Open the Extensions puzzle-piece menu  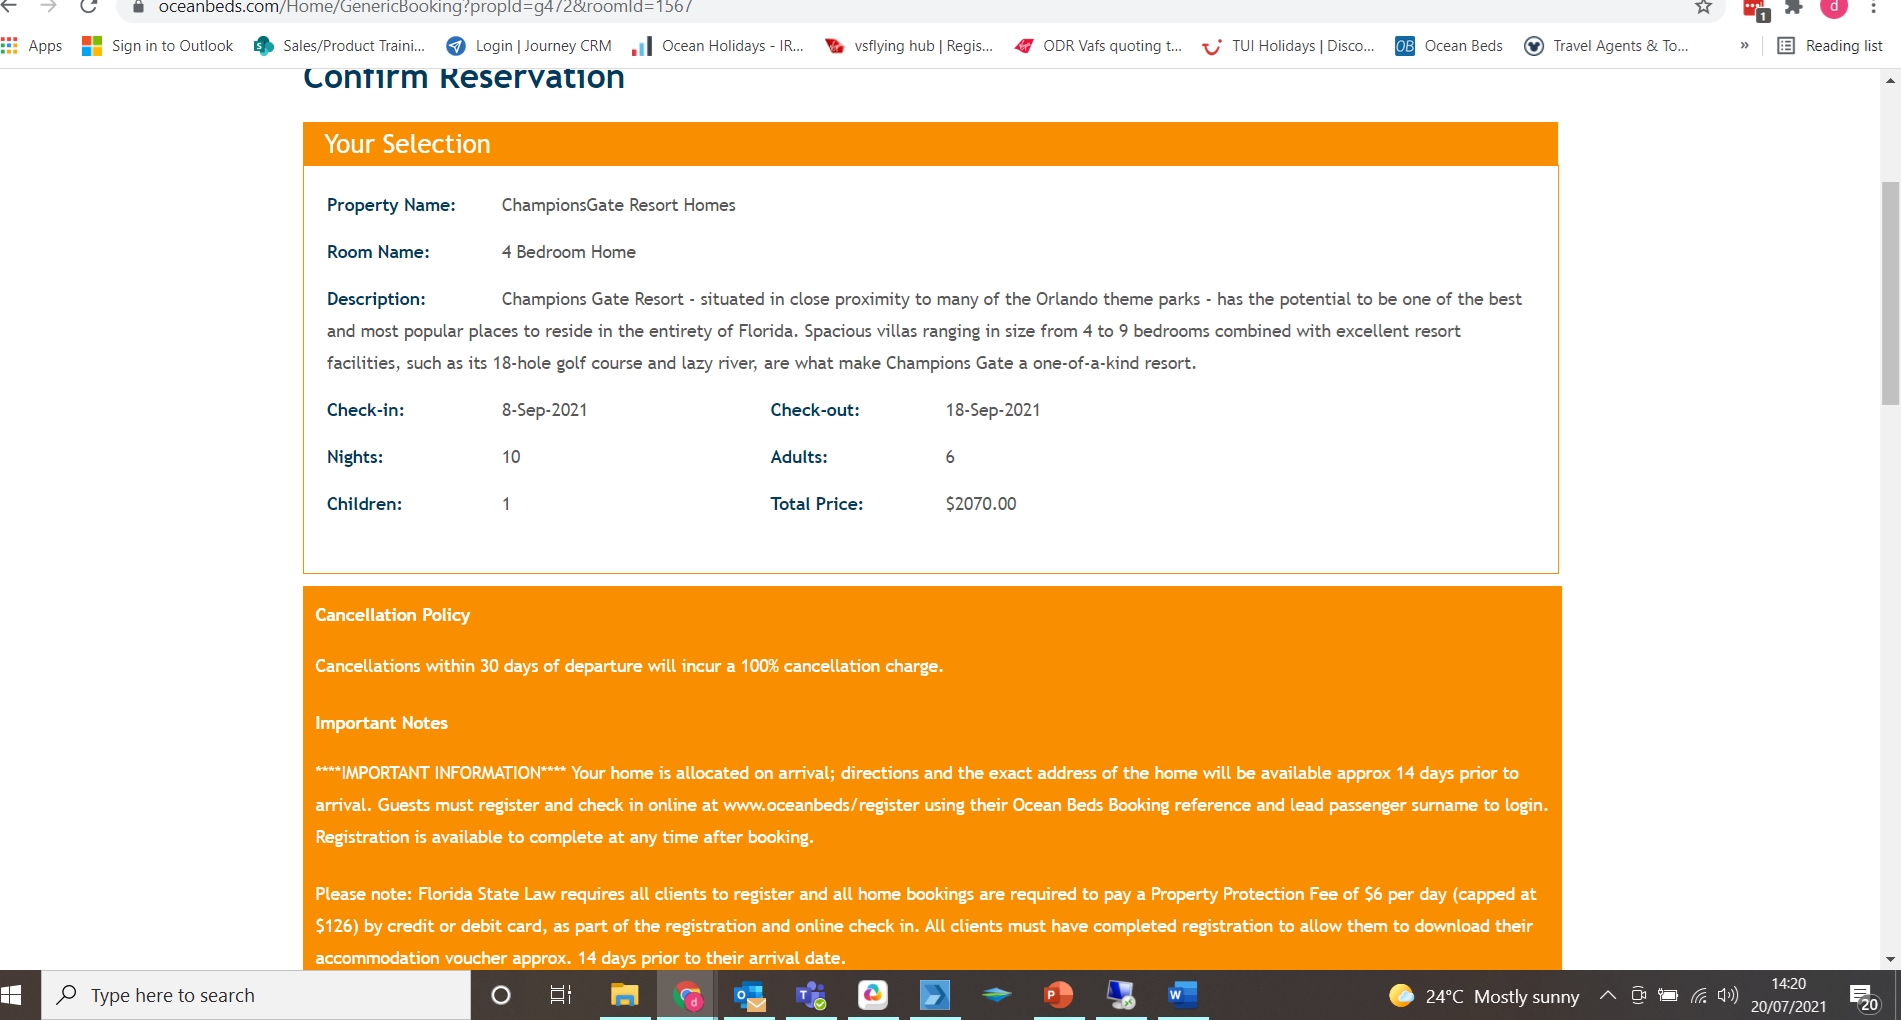(x=1794, y=7)
